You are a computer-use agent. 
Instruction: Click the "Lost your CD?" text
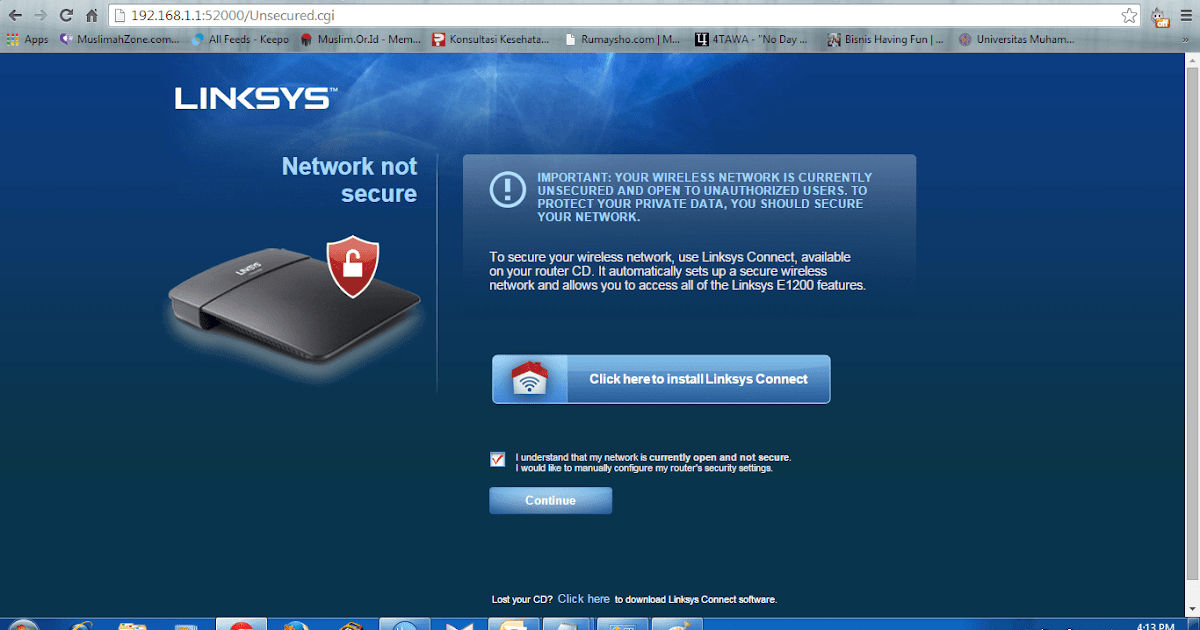pyautogui.click(x=522, y=600)
